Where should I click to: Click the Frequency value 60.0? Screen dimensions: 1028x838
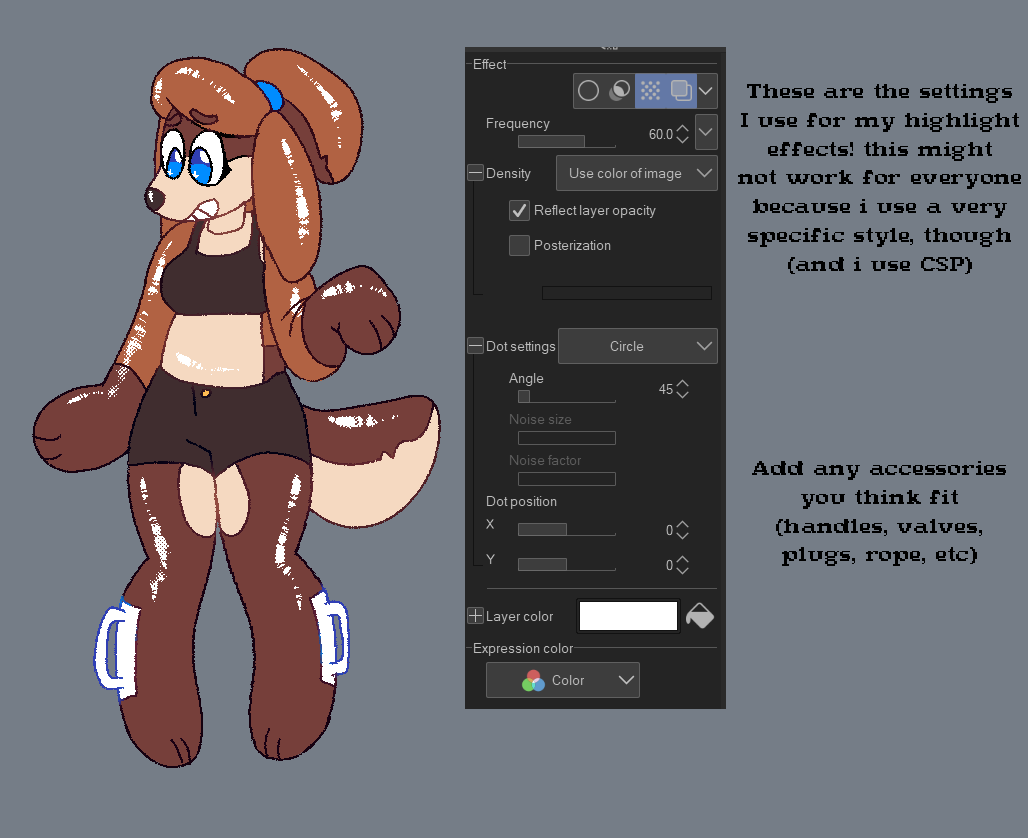(x=660, y=134)
